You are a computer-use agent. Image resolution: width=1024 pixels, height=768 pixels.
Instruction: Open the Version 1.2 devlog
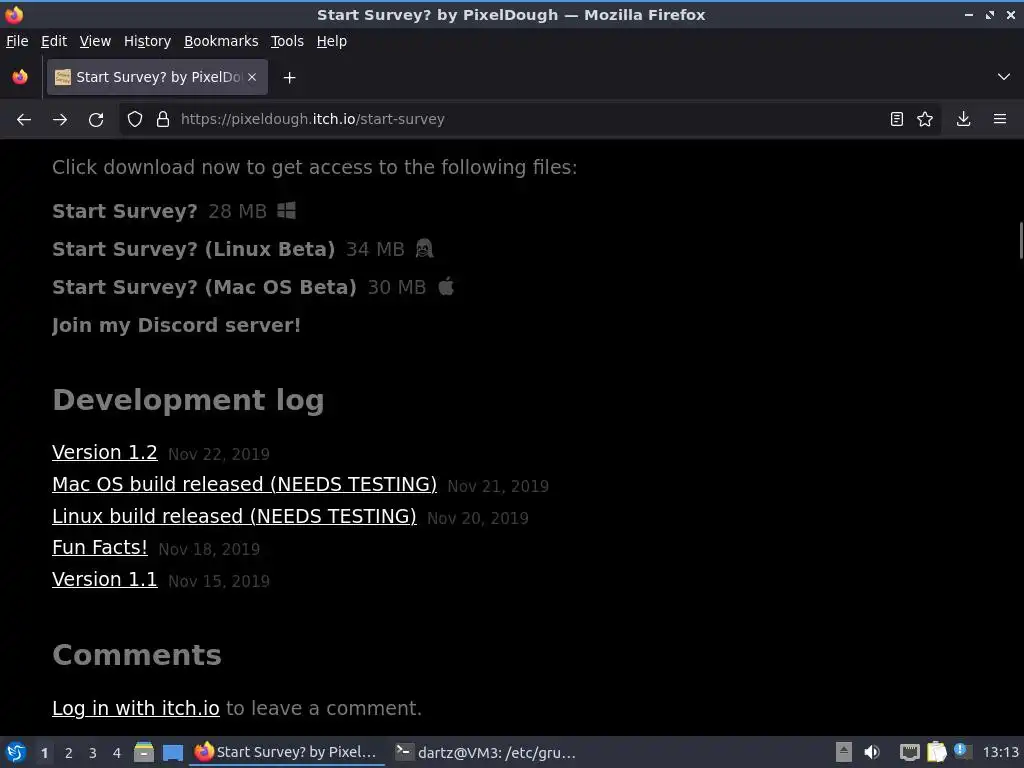[x=104, y=453]
